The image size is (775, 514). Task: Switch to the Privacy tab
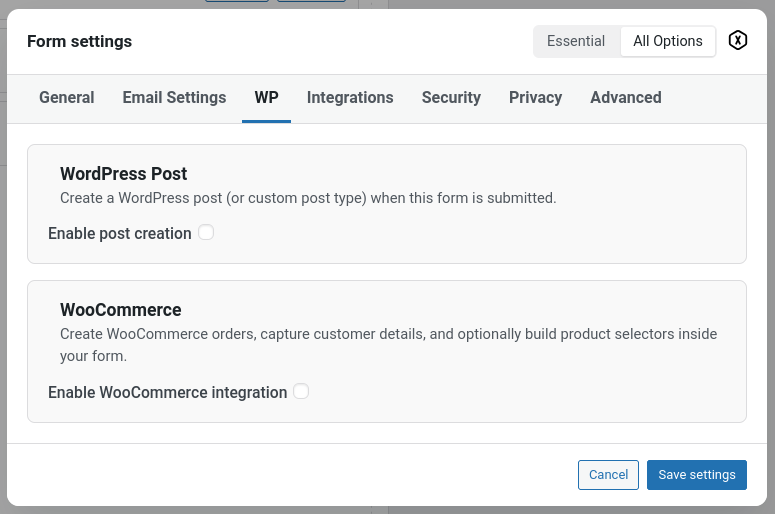click(535, 97)
